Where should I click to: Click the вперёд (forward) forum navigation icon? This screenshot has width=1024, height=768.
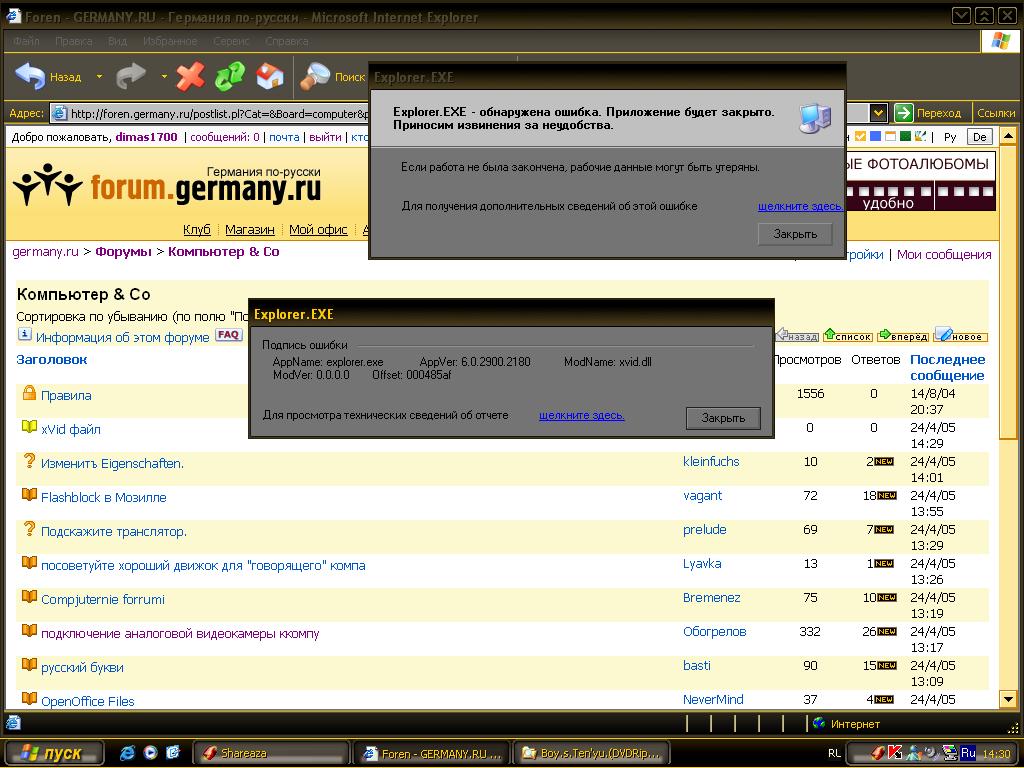point(903,335)
